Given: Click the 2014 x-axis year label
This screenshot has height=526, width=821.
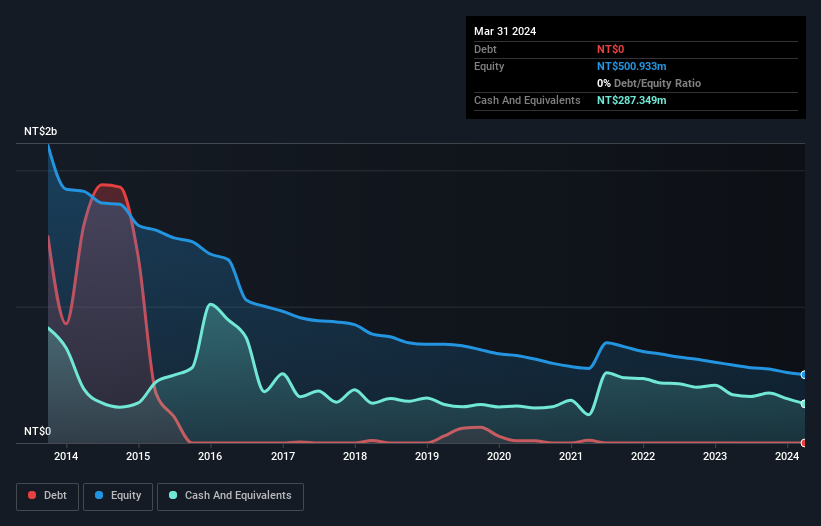Looking at the screenshot, I should tap(66, 456).
